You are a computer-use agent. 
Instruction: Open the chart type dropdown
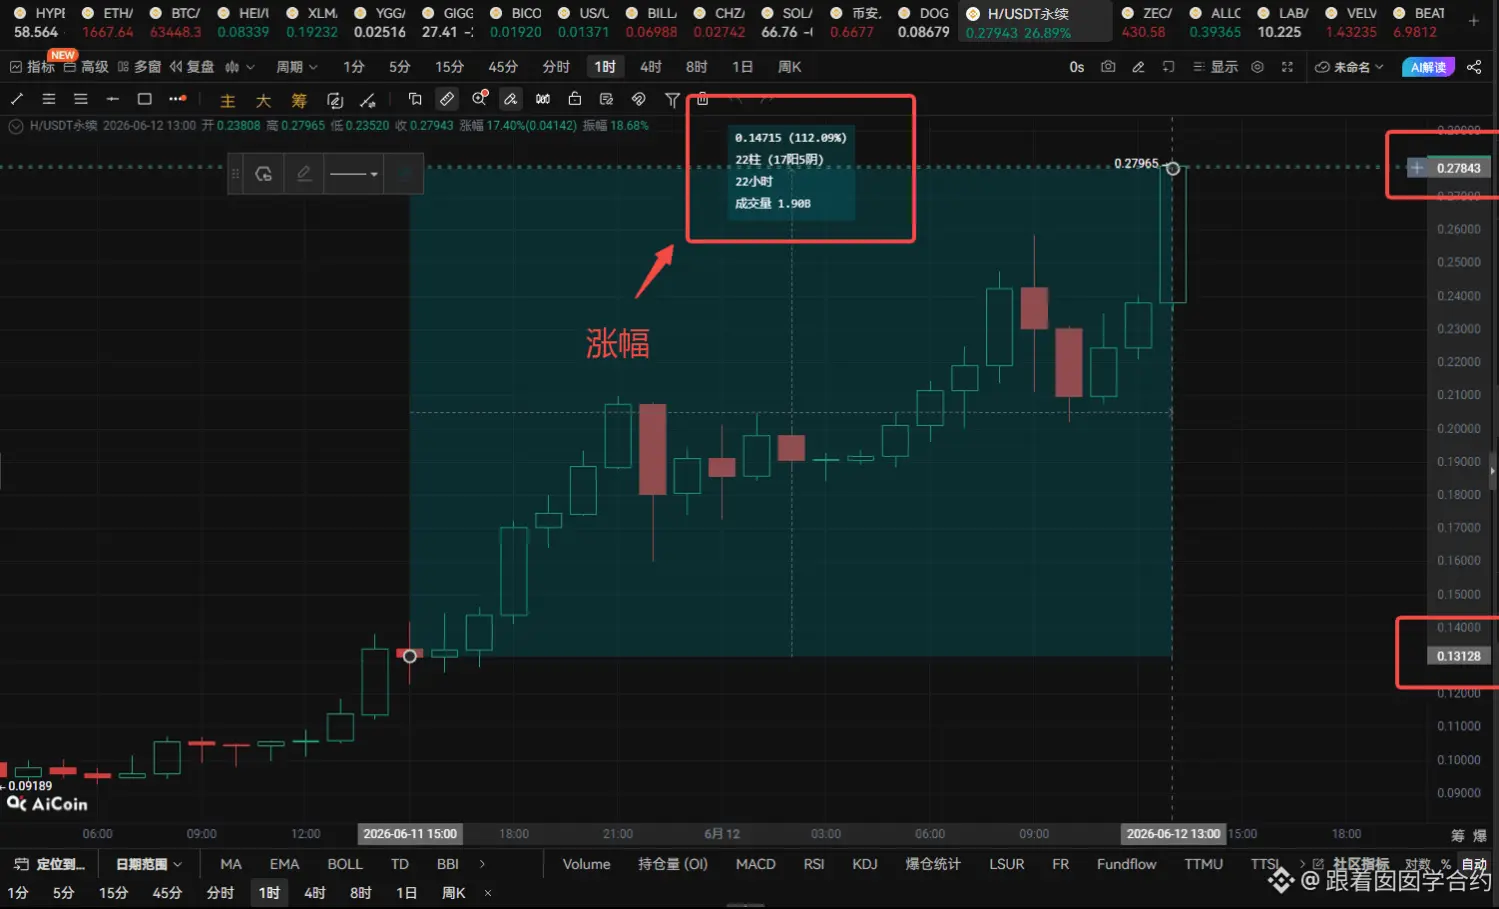(x=240, y=67)
